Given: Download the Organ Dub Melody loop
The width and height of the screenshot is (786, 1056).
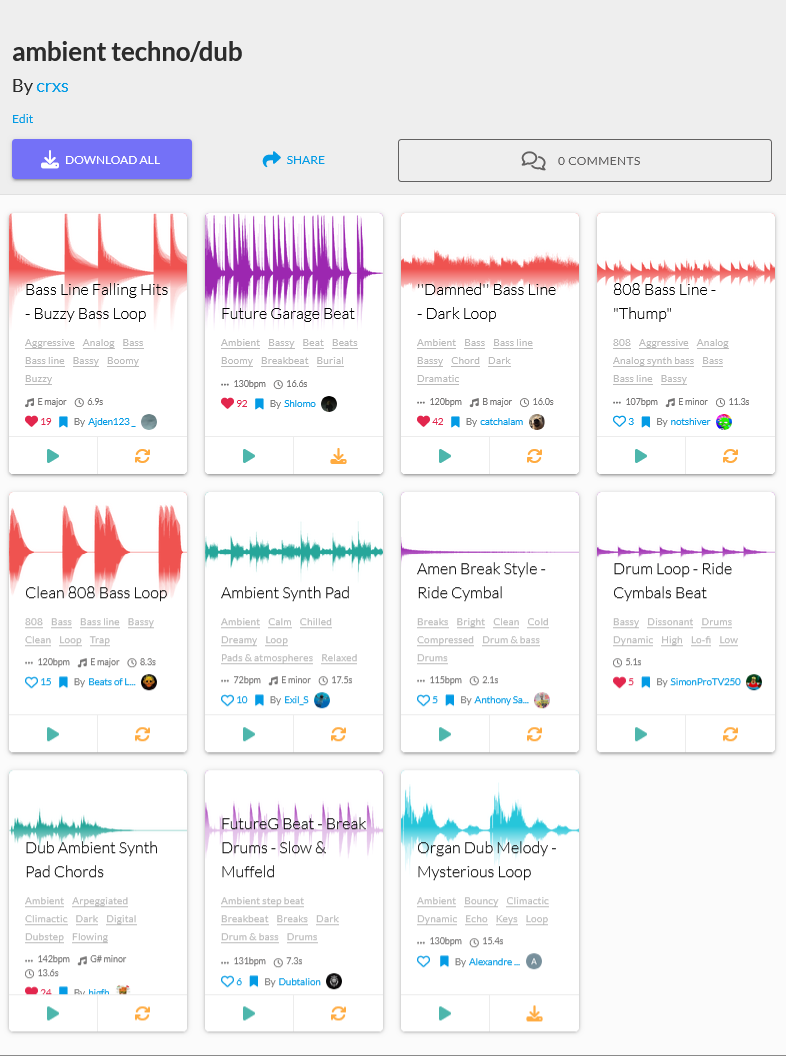Looking at the screenshot, I should [534, 1013].
